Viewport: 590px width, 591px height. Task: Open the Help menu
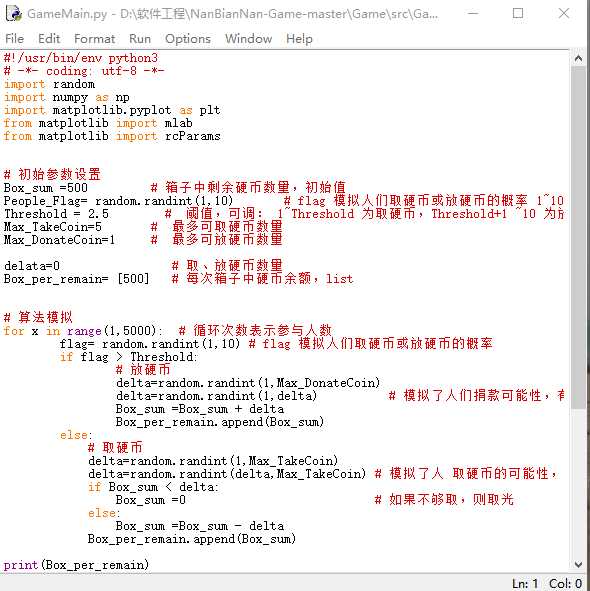click(299, 39)
